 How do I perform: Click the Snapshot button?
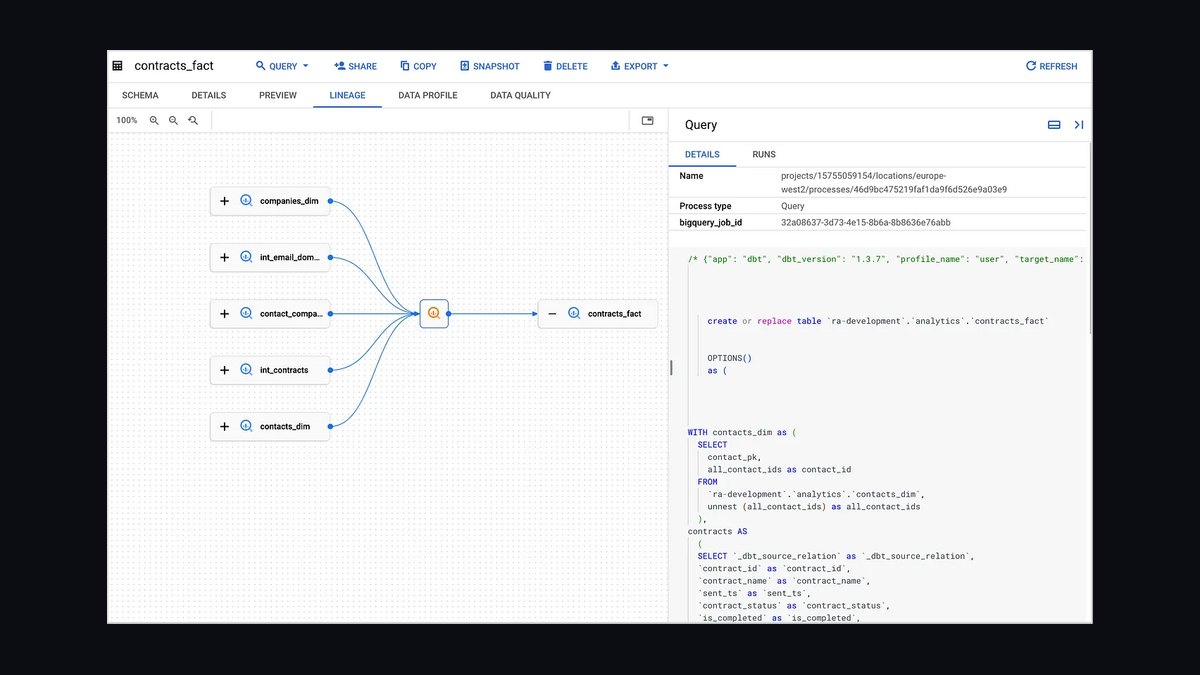(490, 66)
